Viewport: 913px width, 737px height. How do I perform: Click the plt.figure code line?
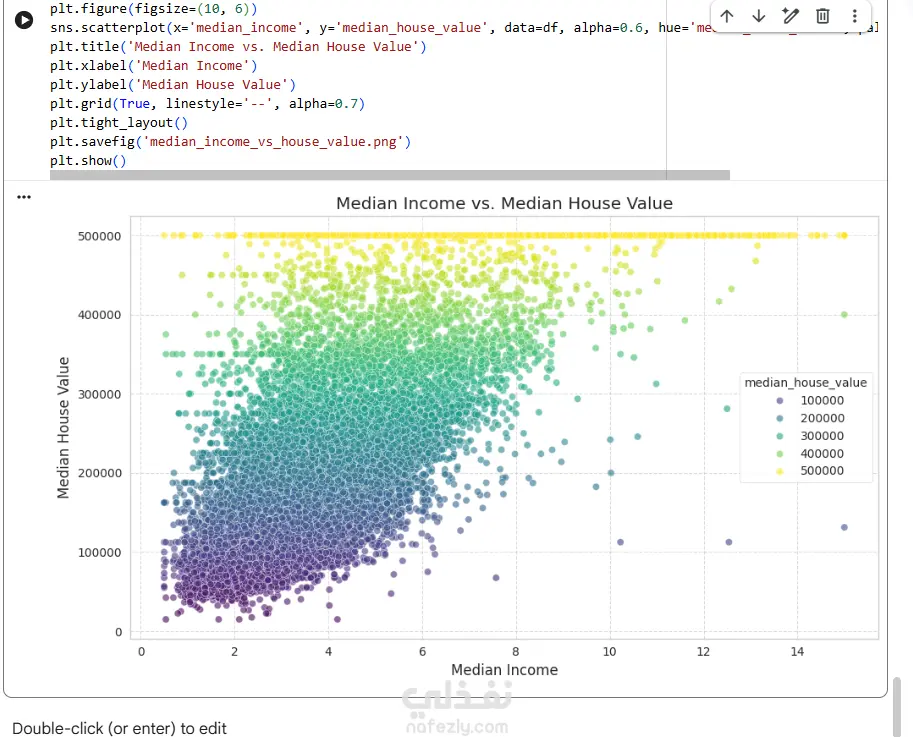[x=154, y=9]
